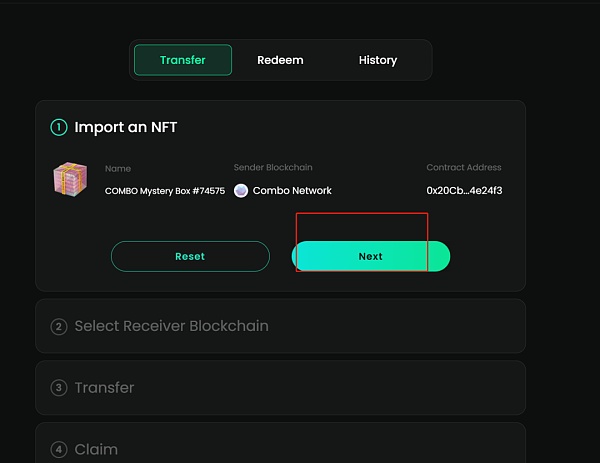Expand Select Receiver Blockchain section
This screenshot has width=600, height=463.
click(171, 326)
